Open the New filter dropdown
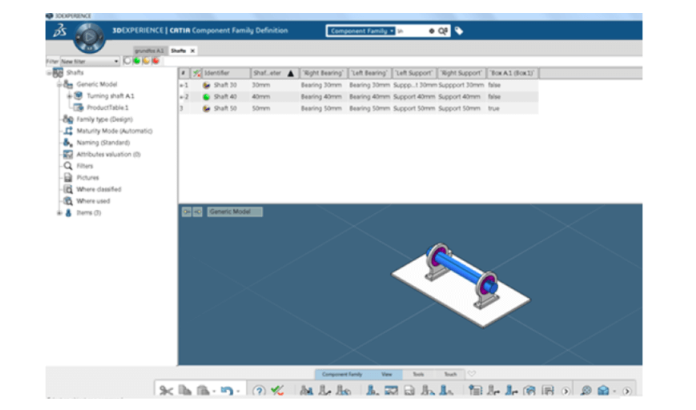The width and height of the screenshot is (696, 410). [x=90, y=61]
